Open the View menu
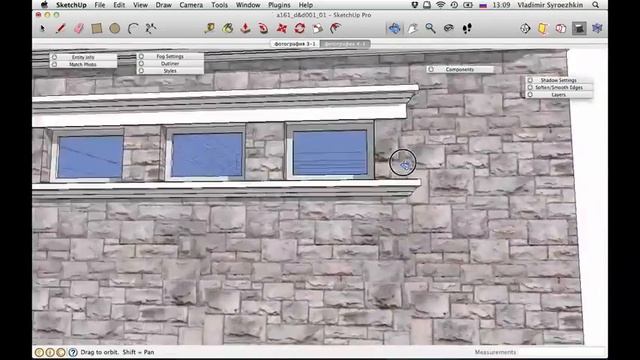 pyautogui.click(x=140, y=5)
